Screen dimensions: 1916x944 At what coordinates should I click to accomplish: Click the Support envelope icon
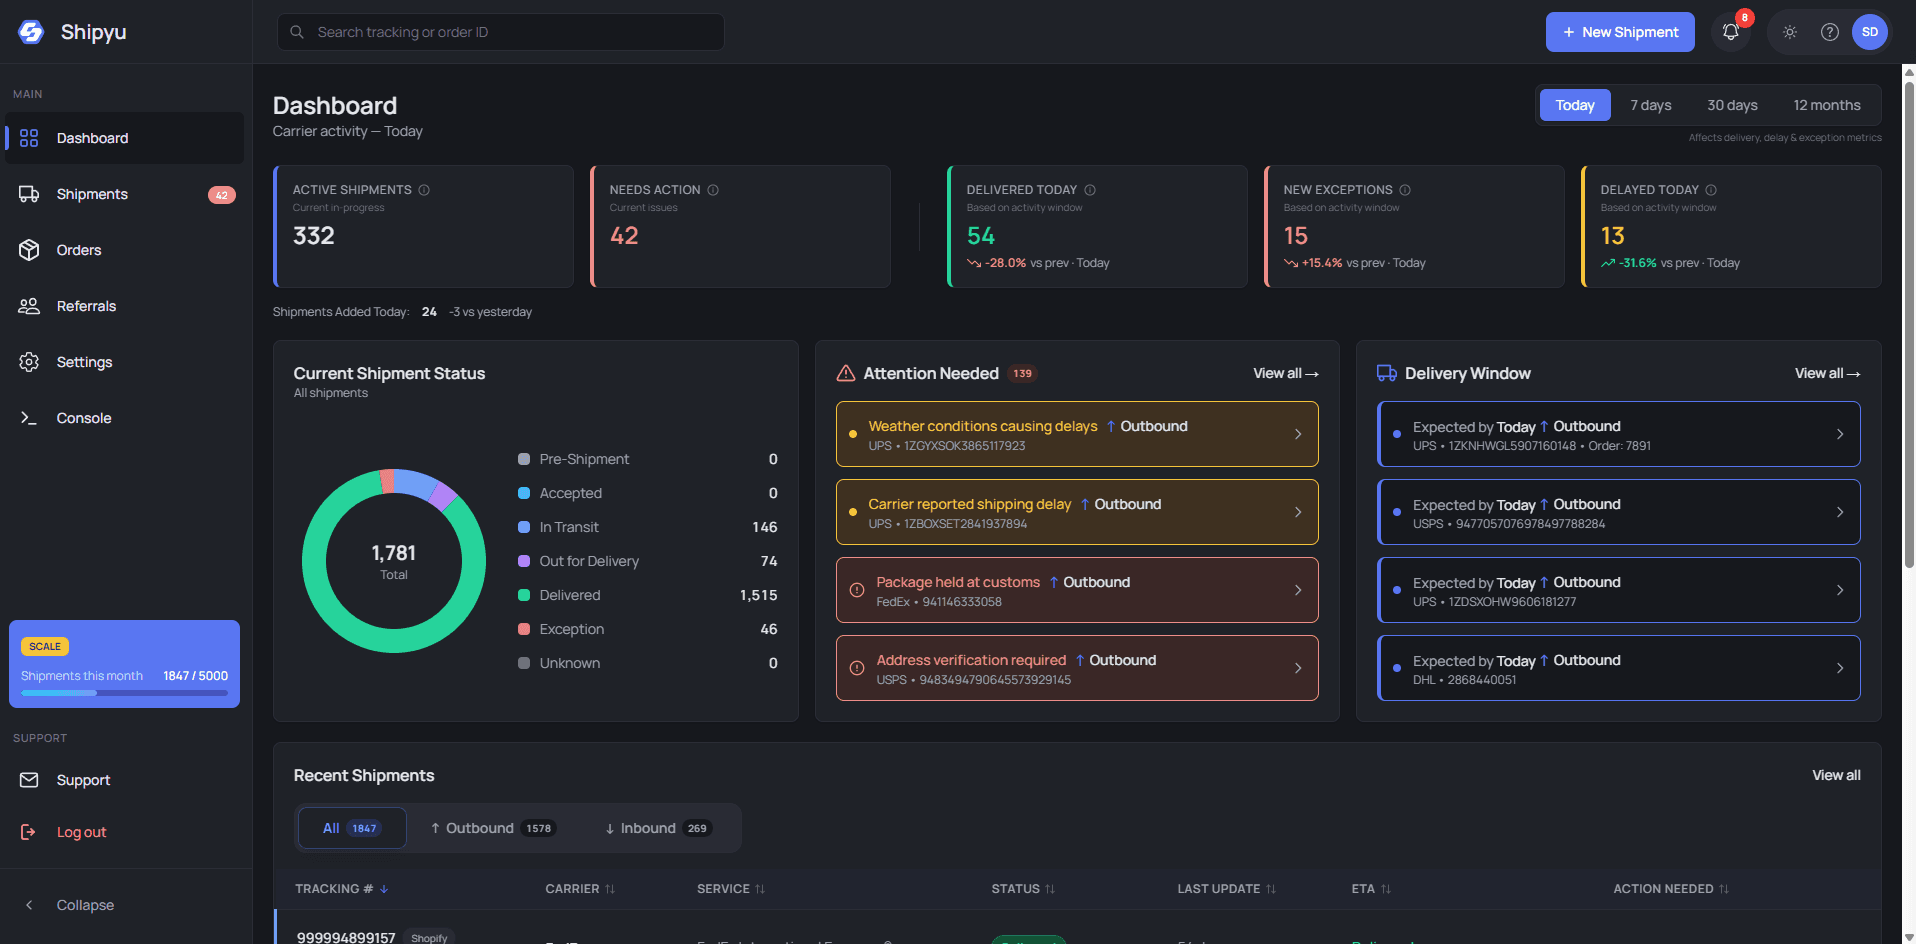pos(29,780)
